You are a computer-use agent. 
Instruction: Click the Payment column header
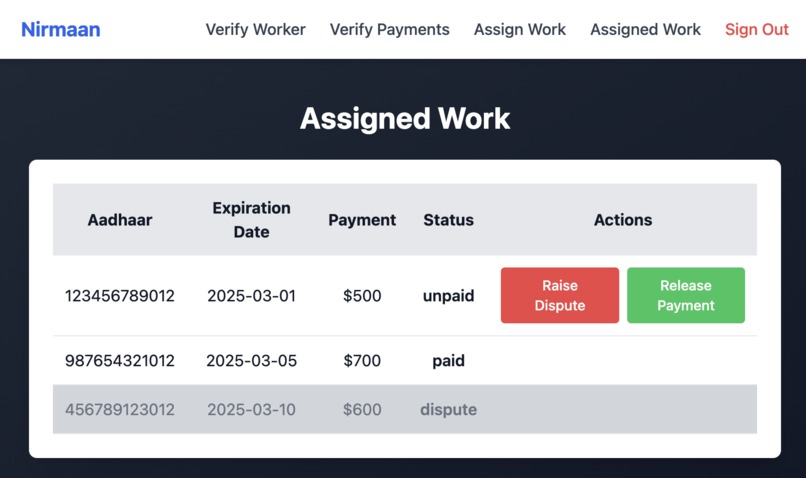(362, 220)
